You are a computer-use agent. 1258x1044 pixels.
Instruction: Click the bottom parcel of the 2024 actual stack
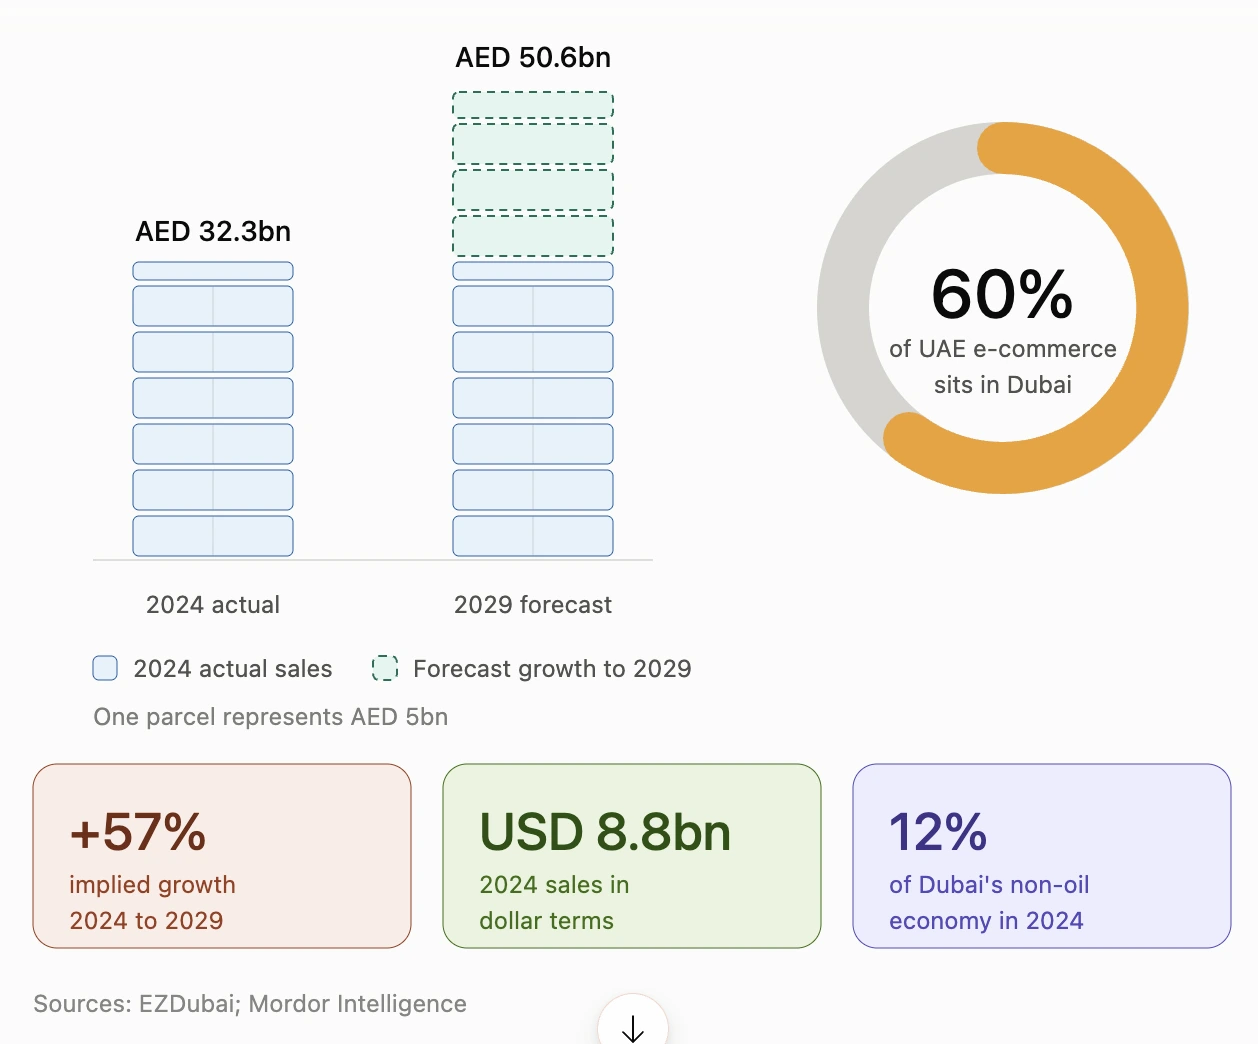(213, 536)
